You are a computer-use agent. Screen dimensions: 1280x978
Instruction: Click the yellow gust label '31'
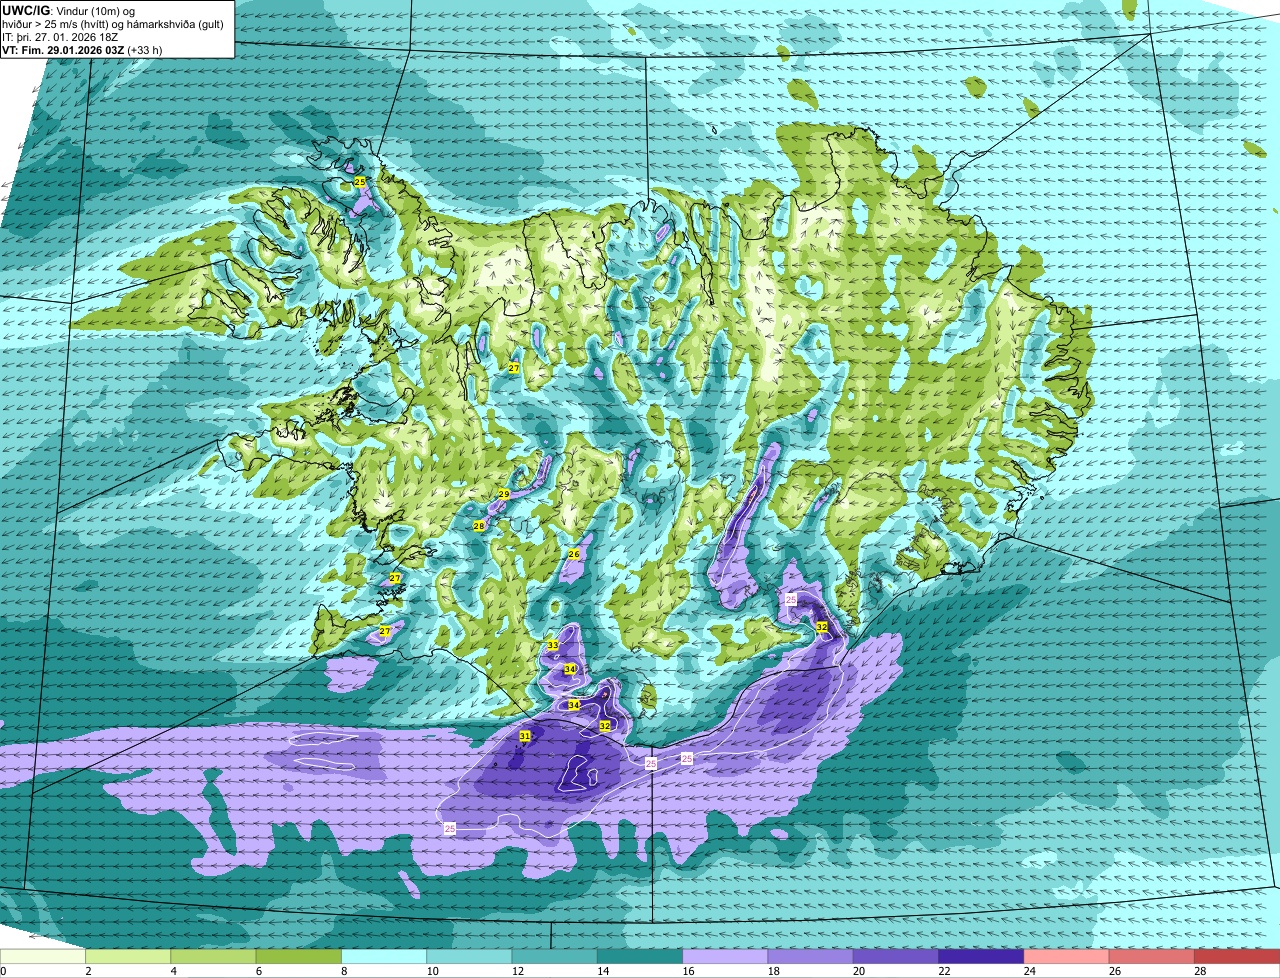(x=525, y=735)
